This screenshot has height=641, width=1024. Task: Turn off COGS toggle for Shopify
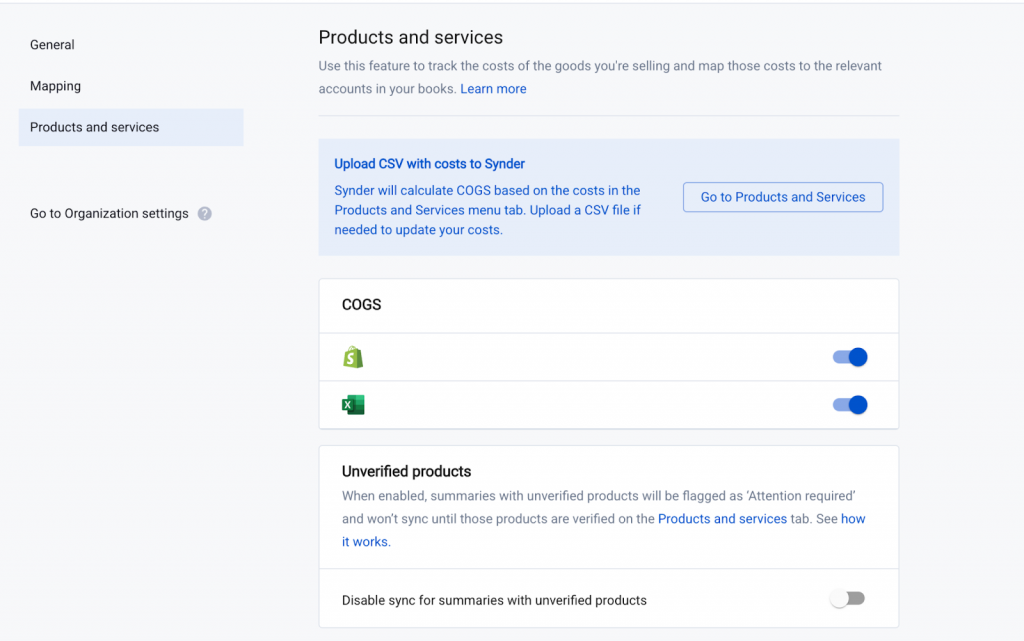[850, 357]
